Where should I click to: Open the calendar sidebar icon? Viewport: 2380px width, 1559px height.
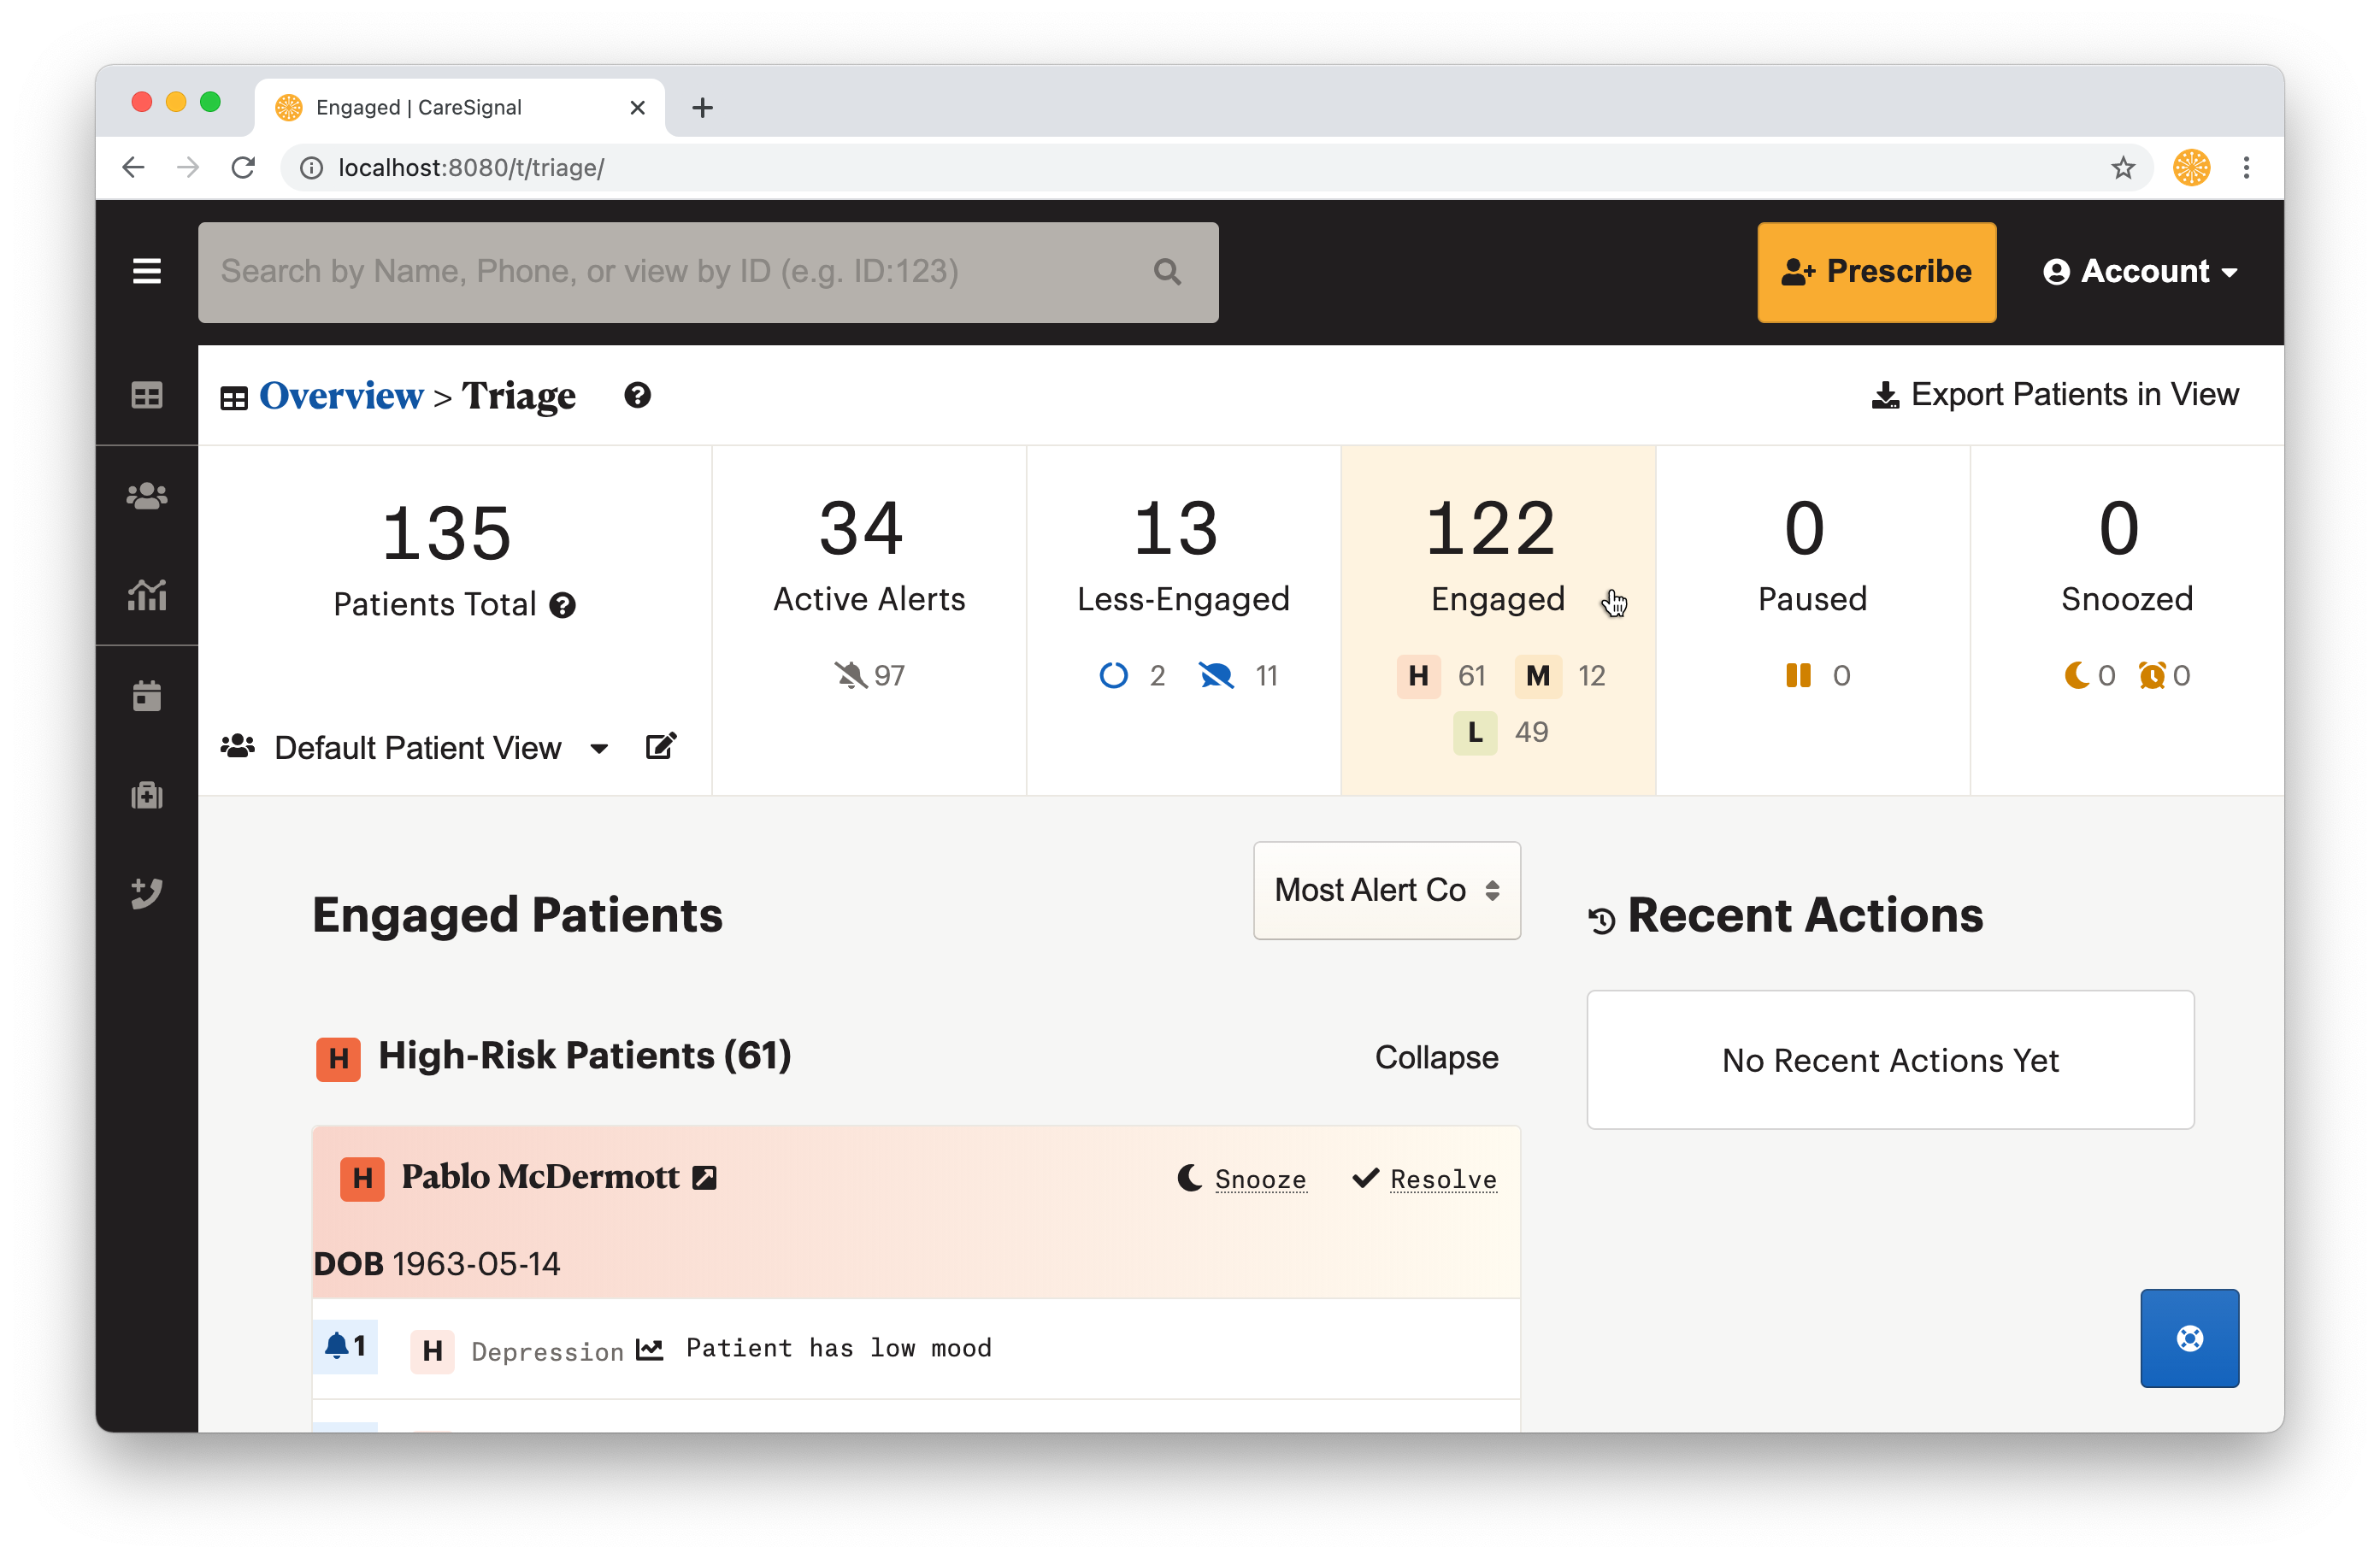[x=147, y=695]
